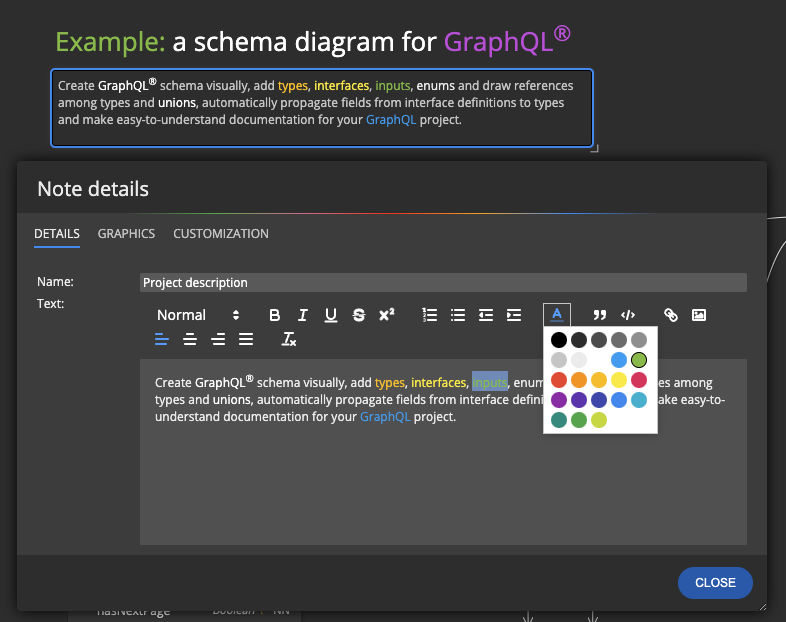Viewport: 786px width, 622px height.
Task: Pick the bright yellow color swatch
Action: 619,380
